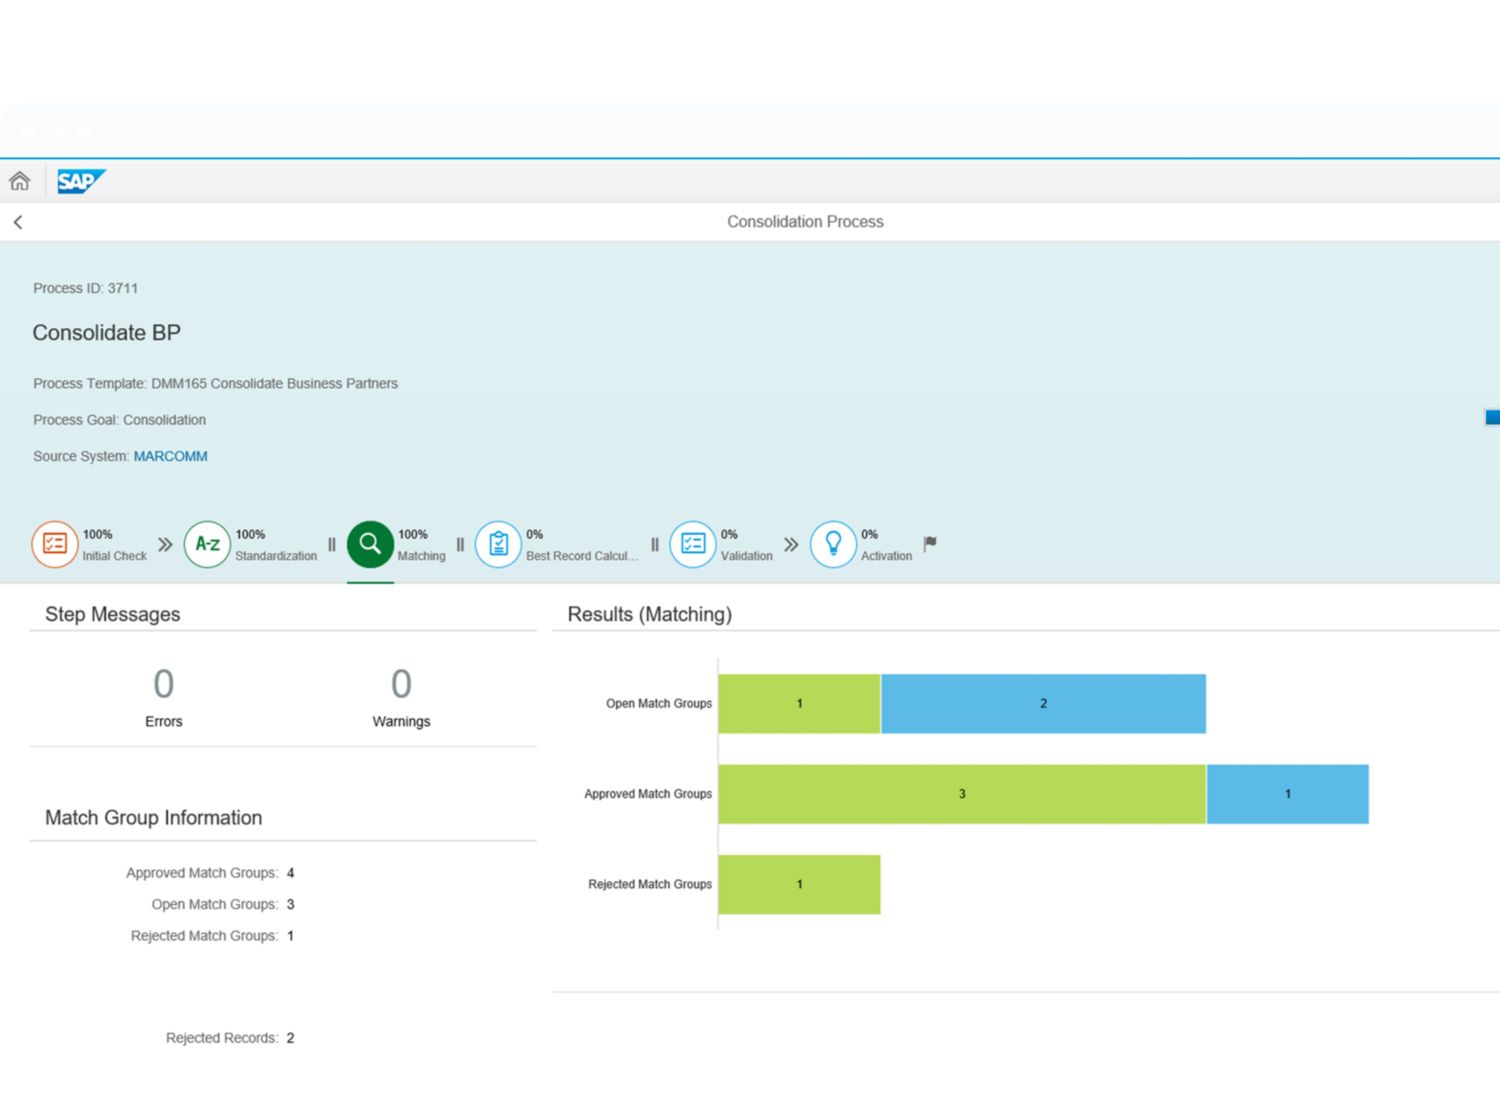Select the Standardization A-z step icon
The width and height of the screenshot is (1500, 1100).
207,544
